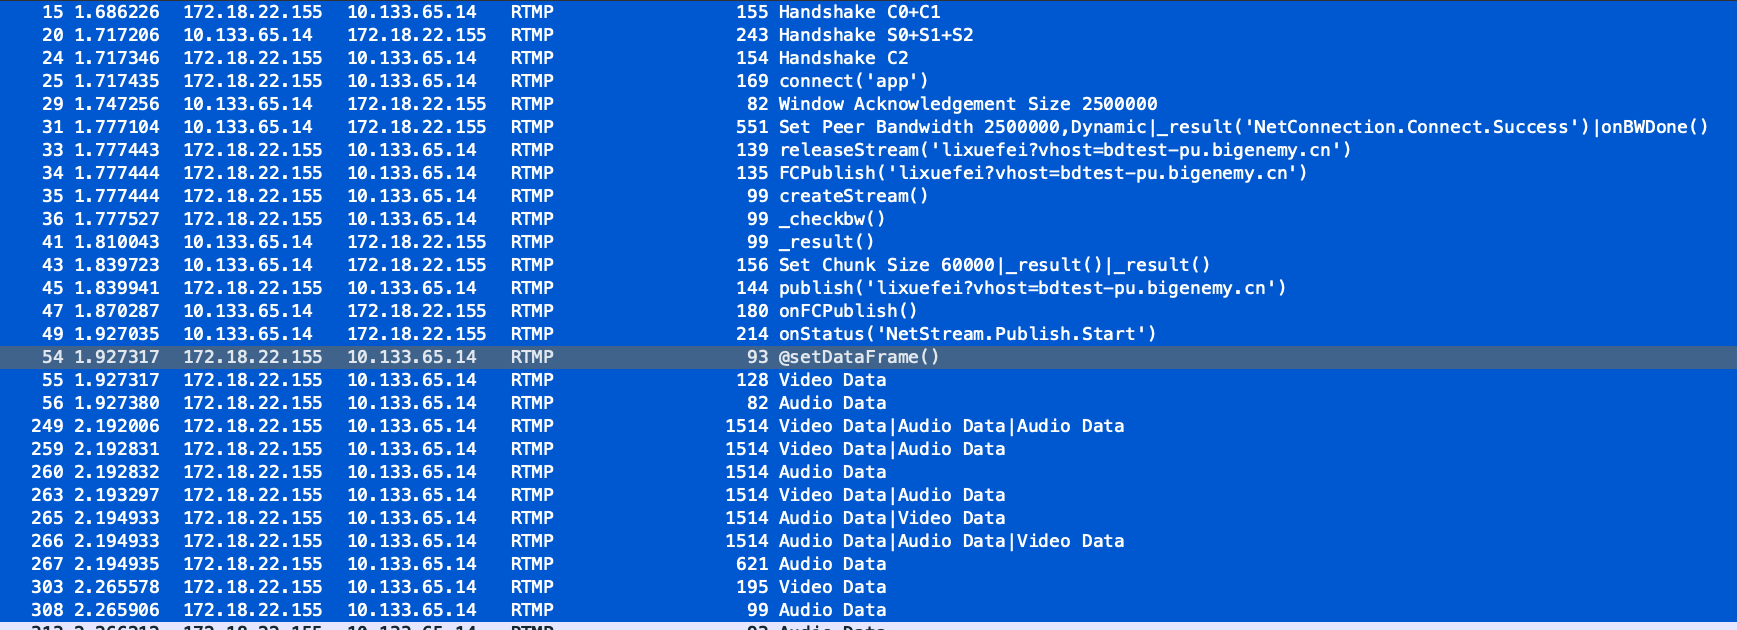Click the Set Peer Bandwidth packet row
Image resolution: width=1737 pixels, height=630 pixels.
pyautogui.click(x=1243, y=127)
